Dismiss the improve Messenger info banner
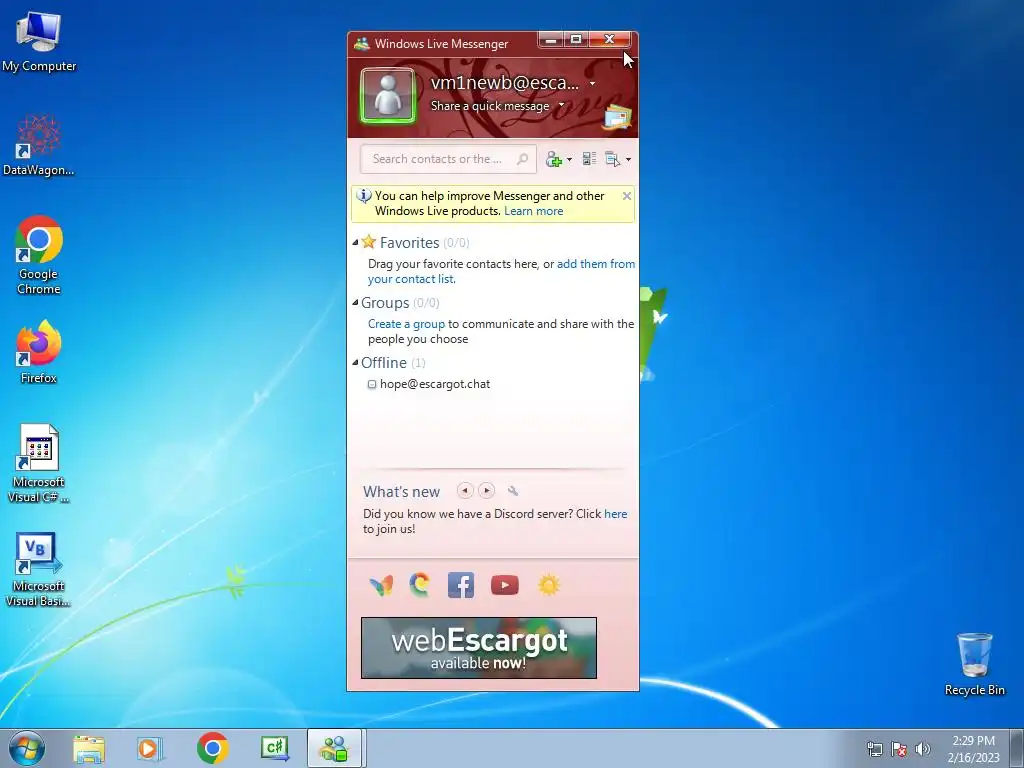The width and height of the screenshot is (1024, 768). tap(627, 196)
